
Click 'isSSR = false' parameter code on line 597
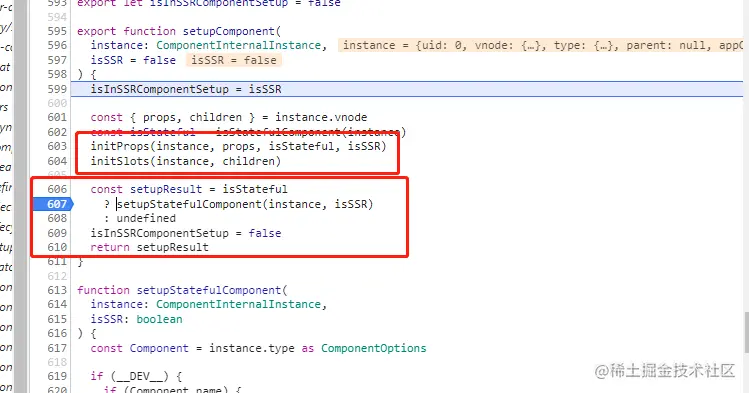click(133, 60)
